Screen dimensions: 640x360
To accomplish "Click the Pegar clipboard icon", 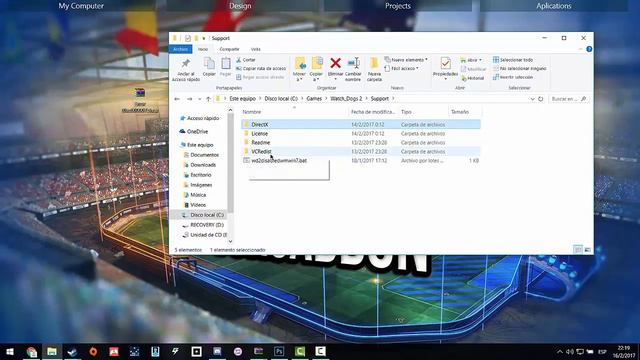I will pyautogui.click(x=226, y=64).
